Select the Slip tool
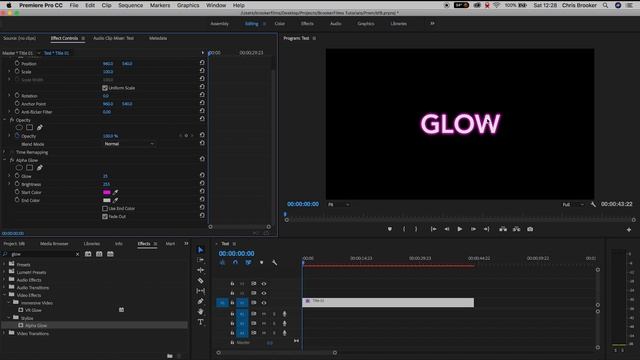 200,291
